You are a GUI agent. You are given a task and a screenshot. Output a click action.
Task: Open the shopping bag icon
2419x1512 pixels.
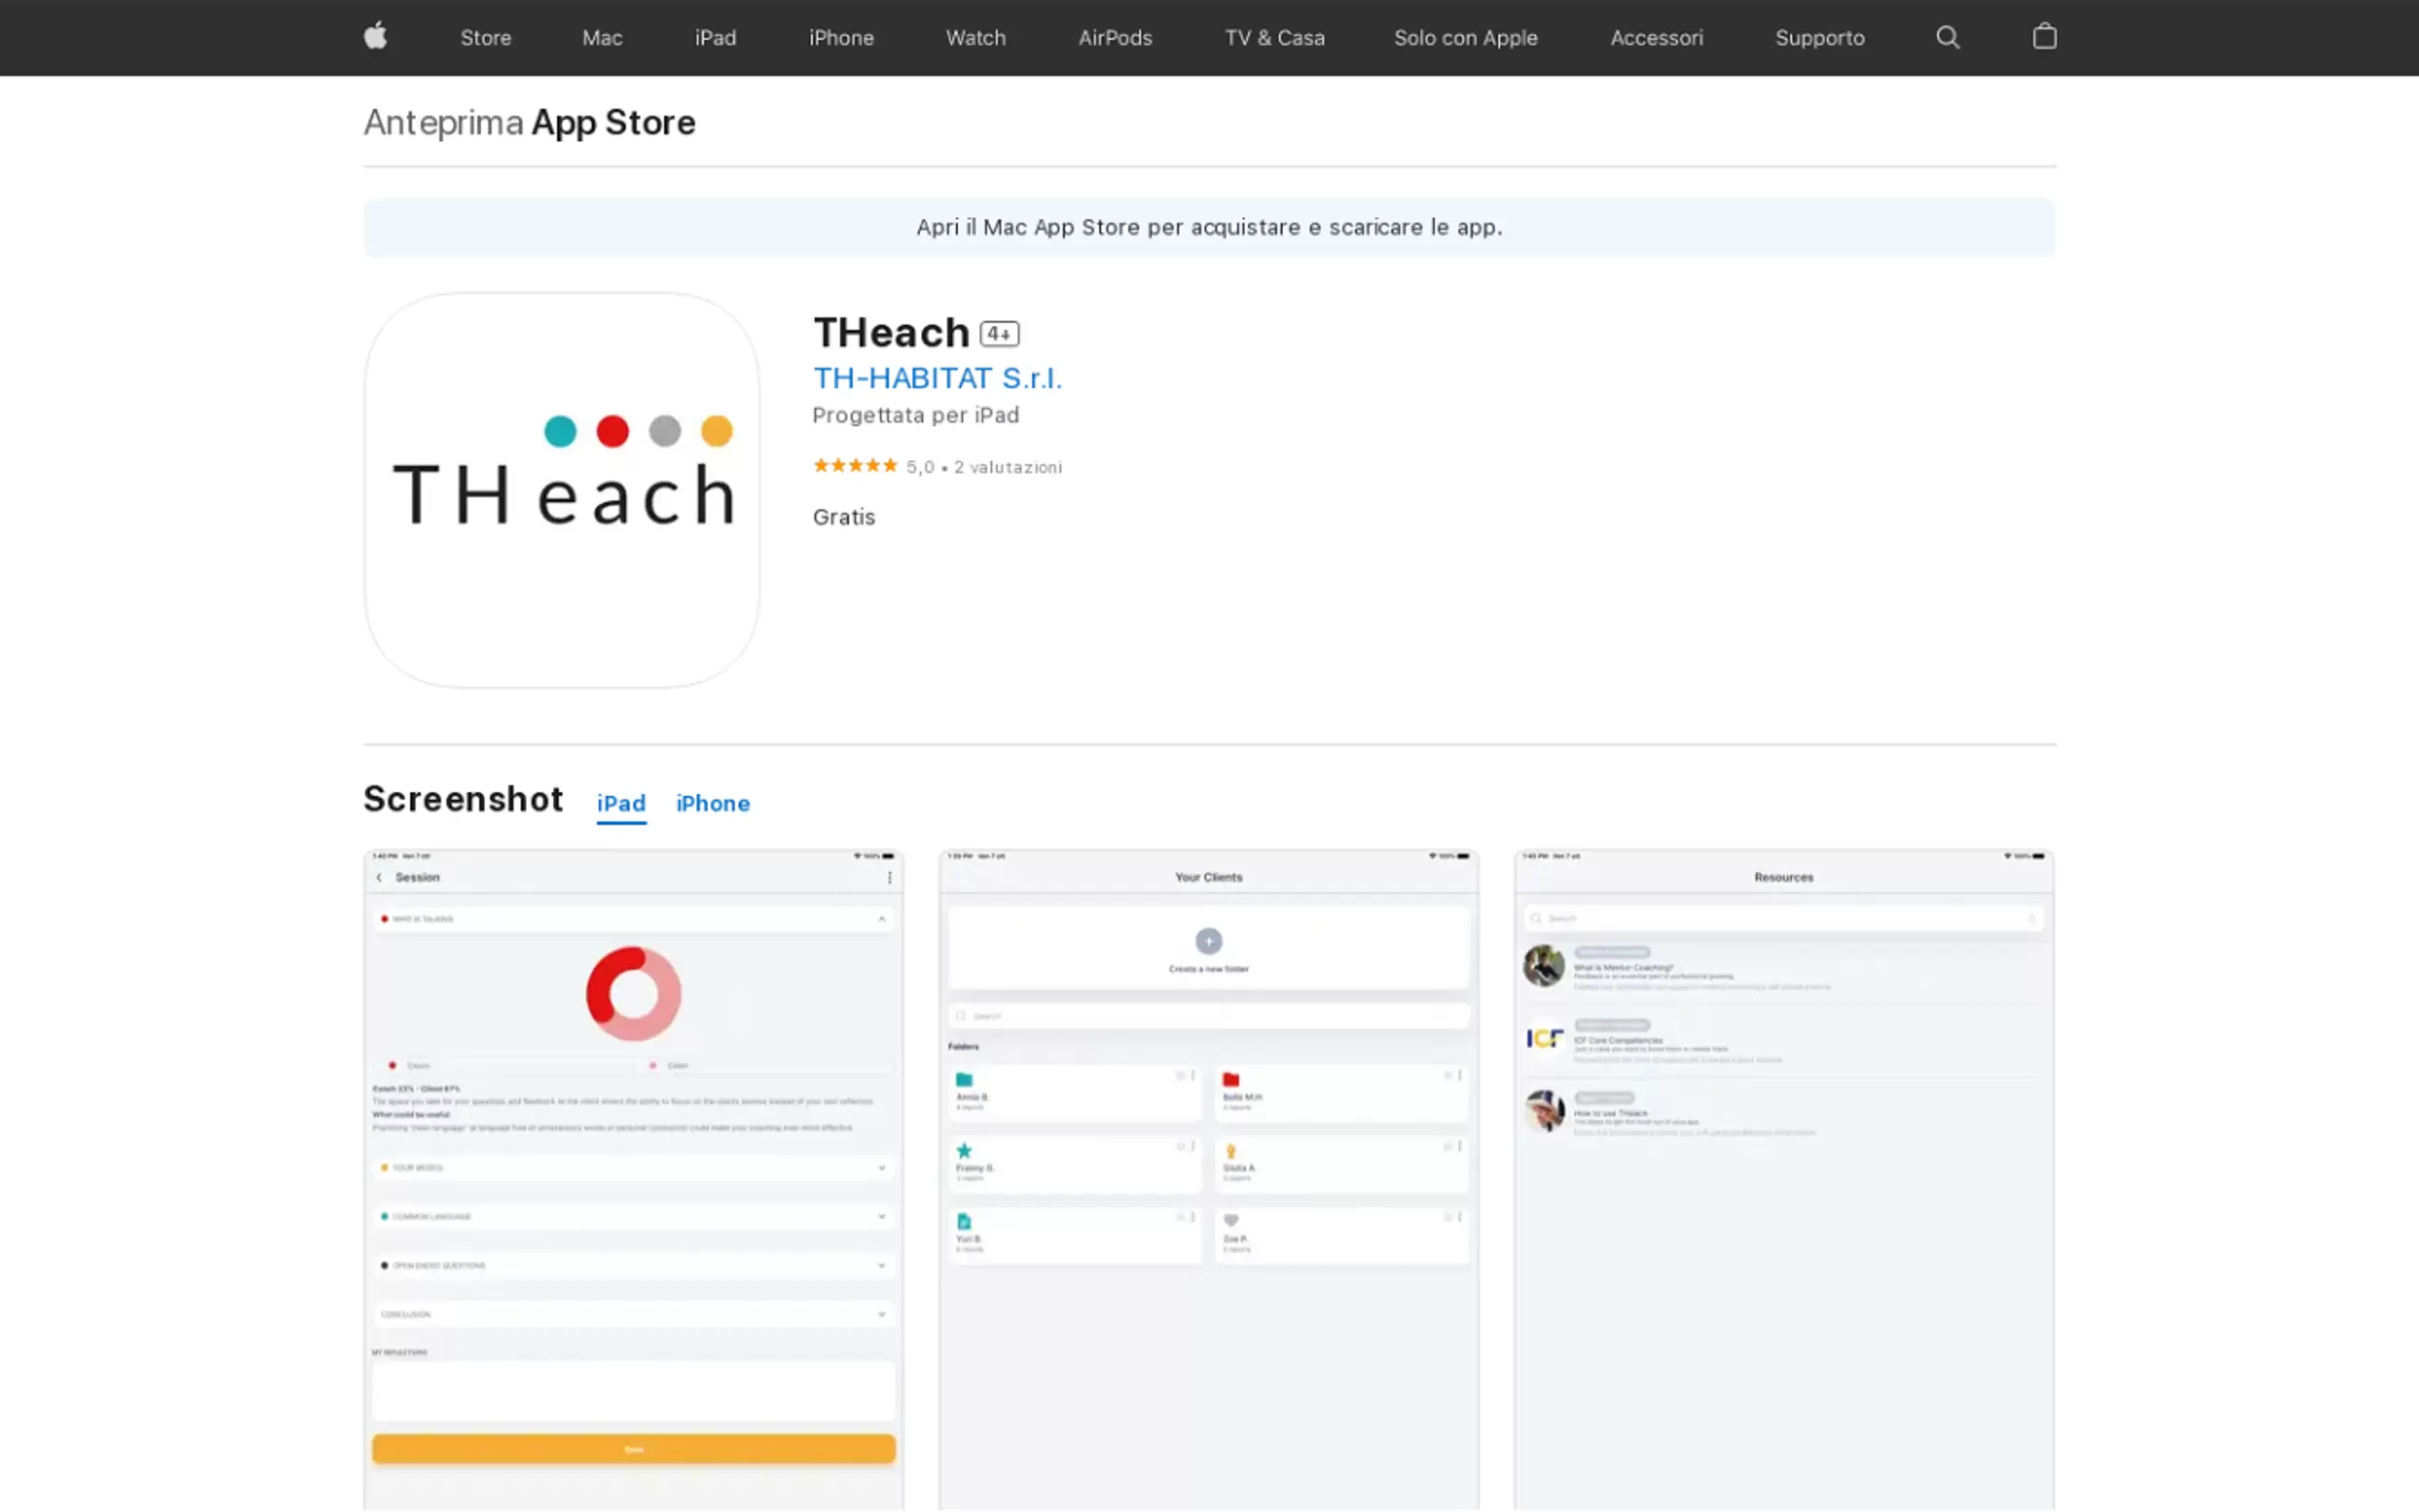pos(2044,36)
